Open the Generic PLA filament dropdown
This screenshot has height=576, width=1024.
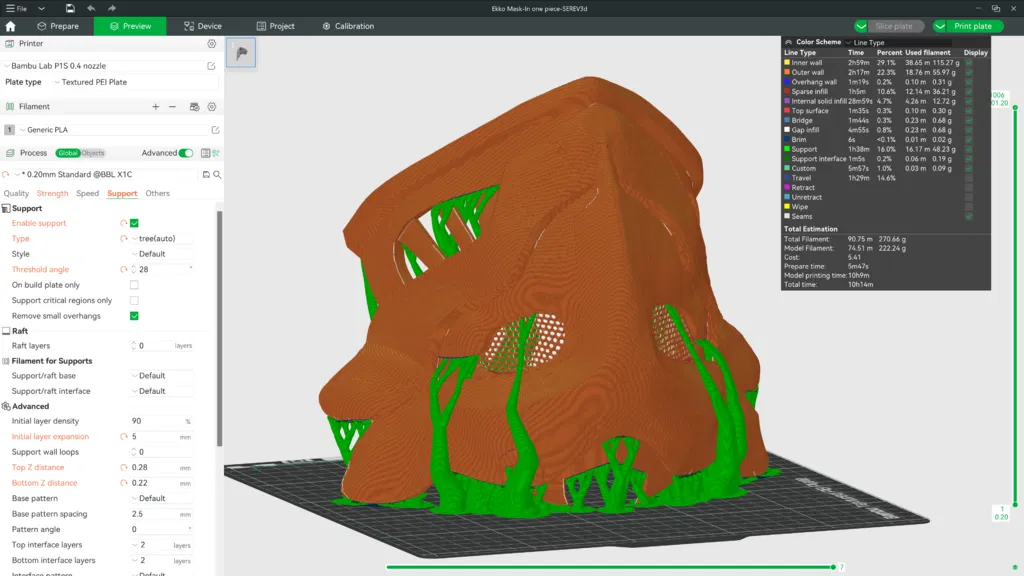point(113,130)
